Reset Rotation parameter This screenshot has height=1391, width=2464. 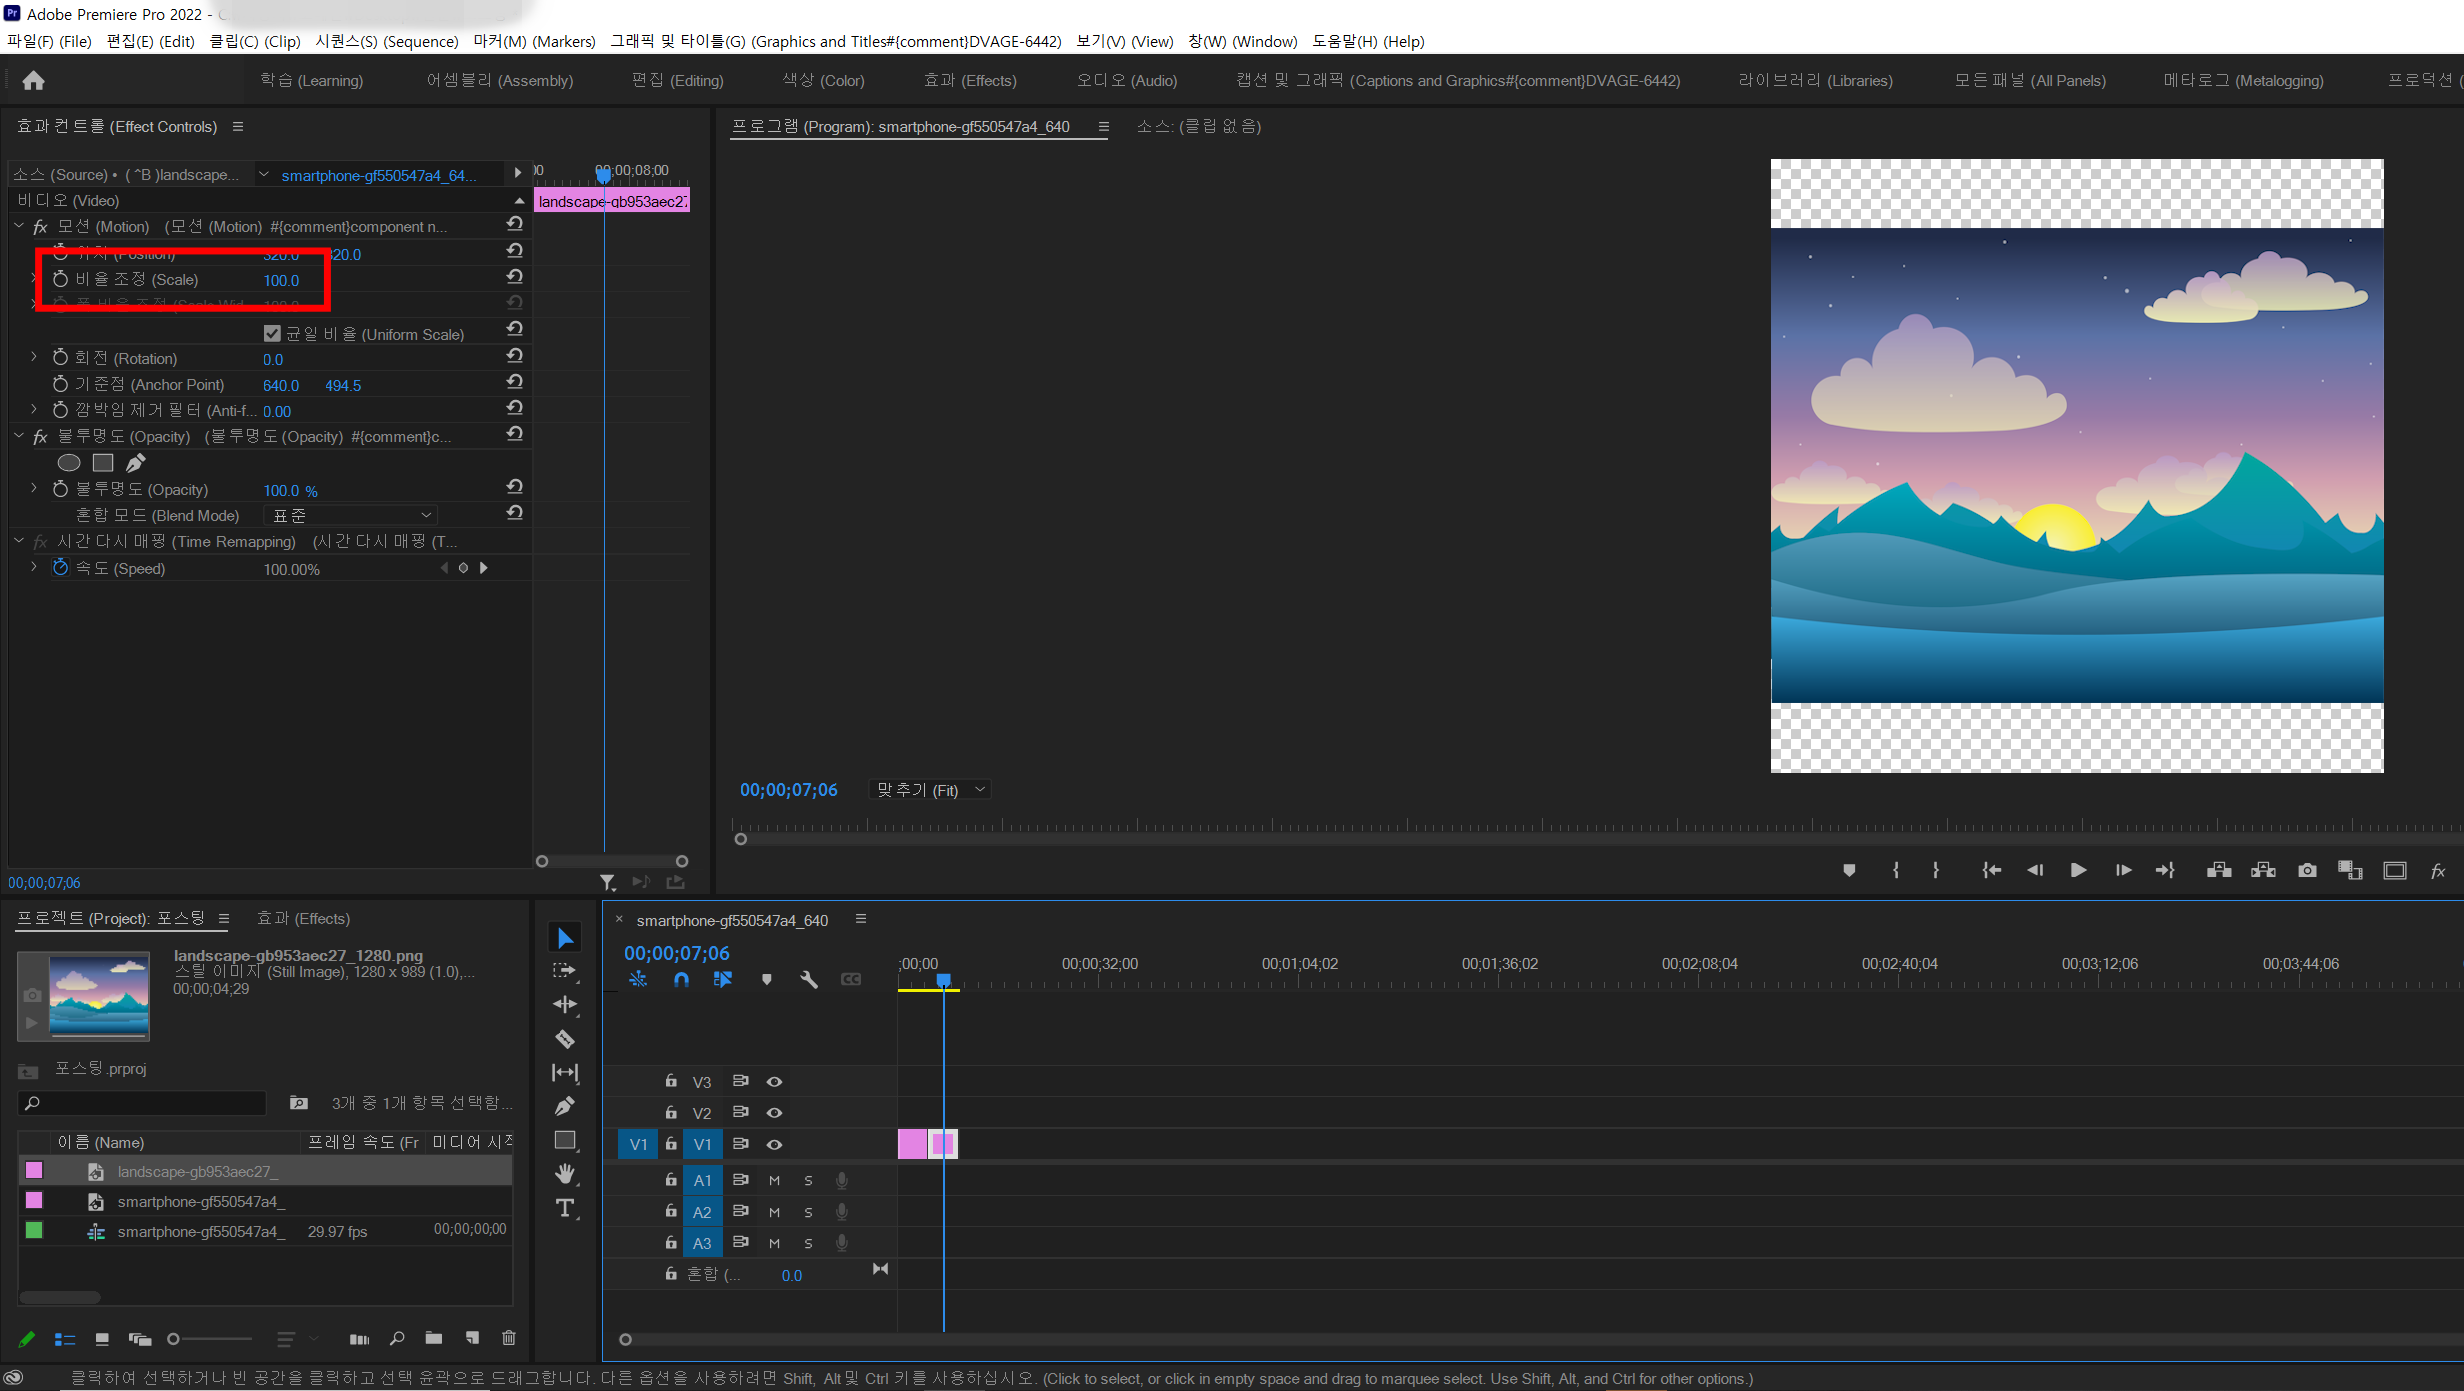point(514,356)
